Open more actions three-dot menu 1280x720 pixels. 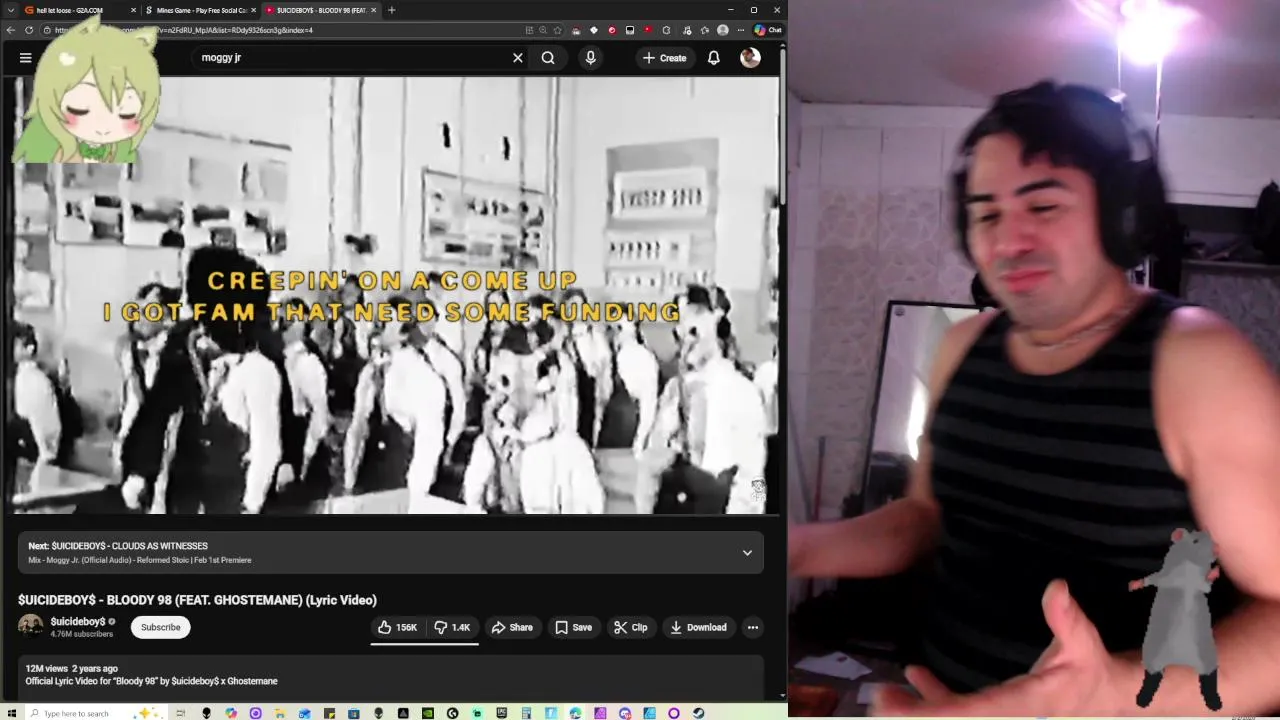(x=753, y=627)
